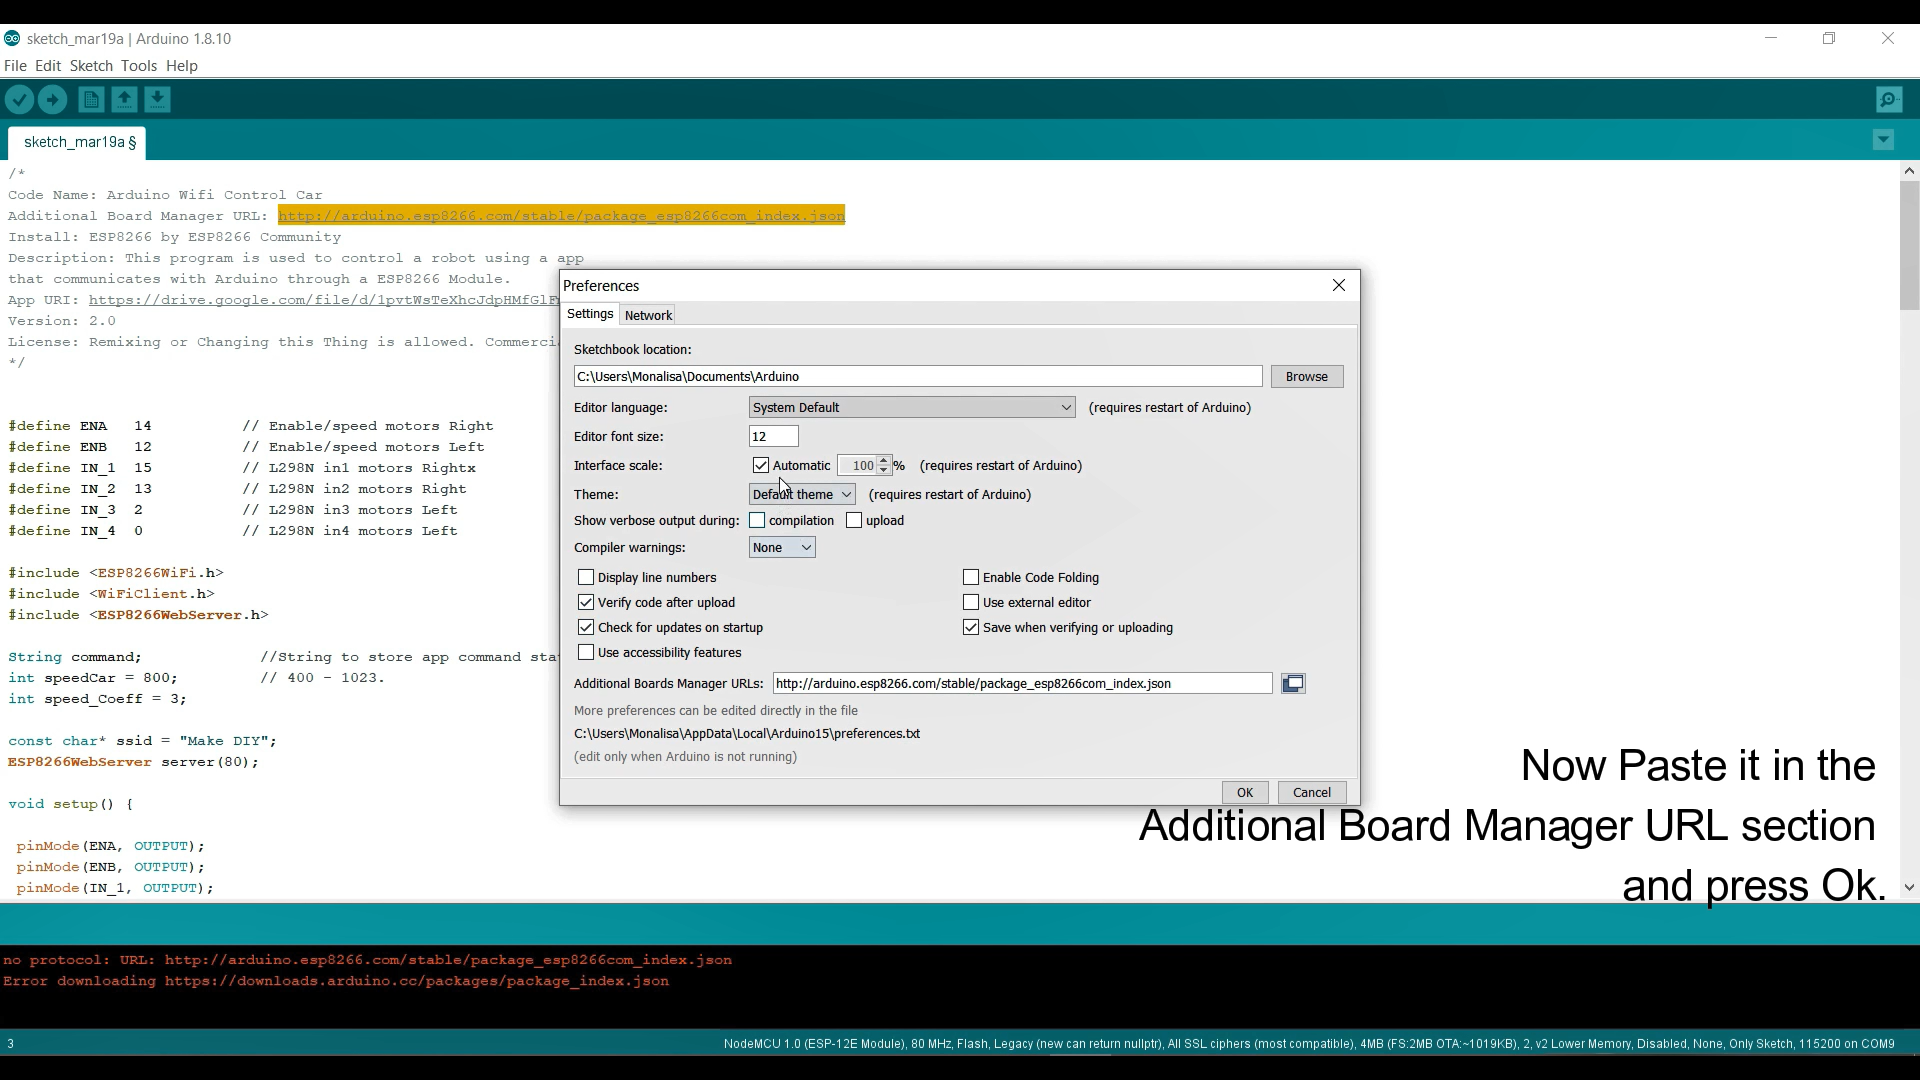The height and width of the screenshot is (1080, 1920).
Task: Uncheck Automatic interface scale
Action: coord(761,466)
